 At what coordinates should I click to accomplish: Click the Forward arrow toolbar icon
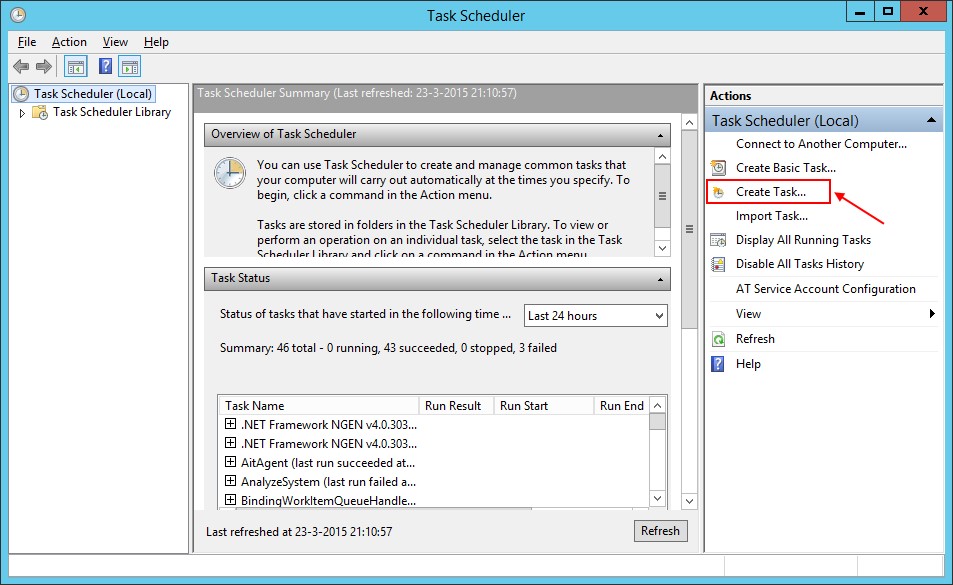click(44, 67)
